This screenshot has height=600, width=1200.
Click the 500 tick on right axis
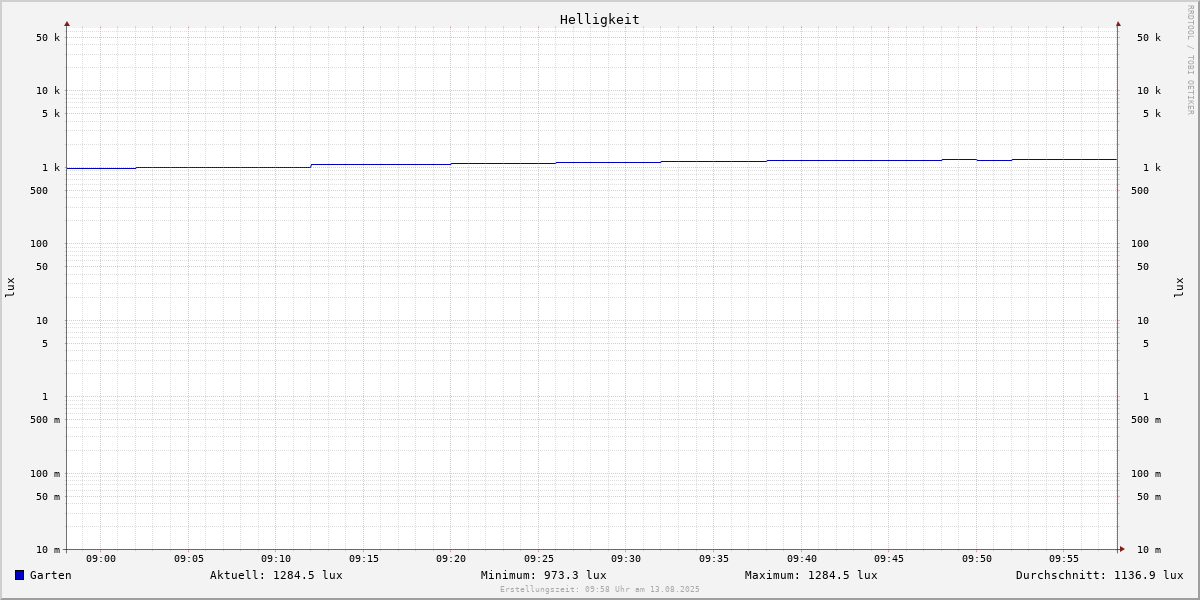[x=1140, y=191]
